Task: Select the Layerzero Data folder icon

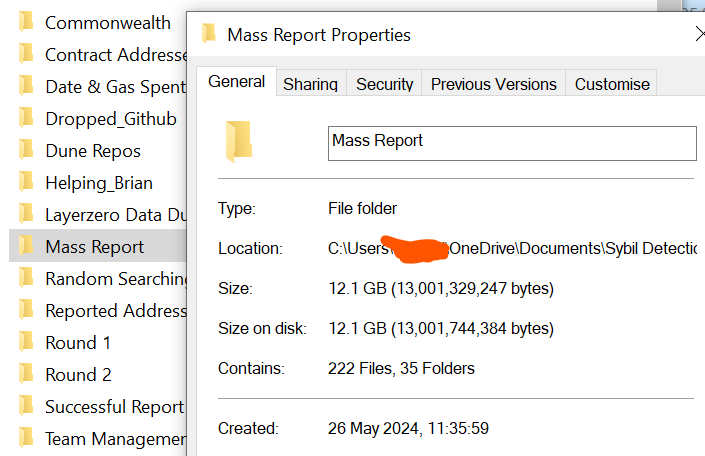Action: tap(26, 214)
